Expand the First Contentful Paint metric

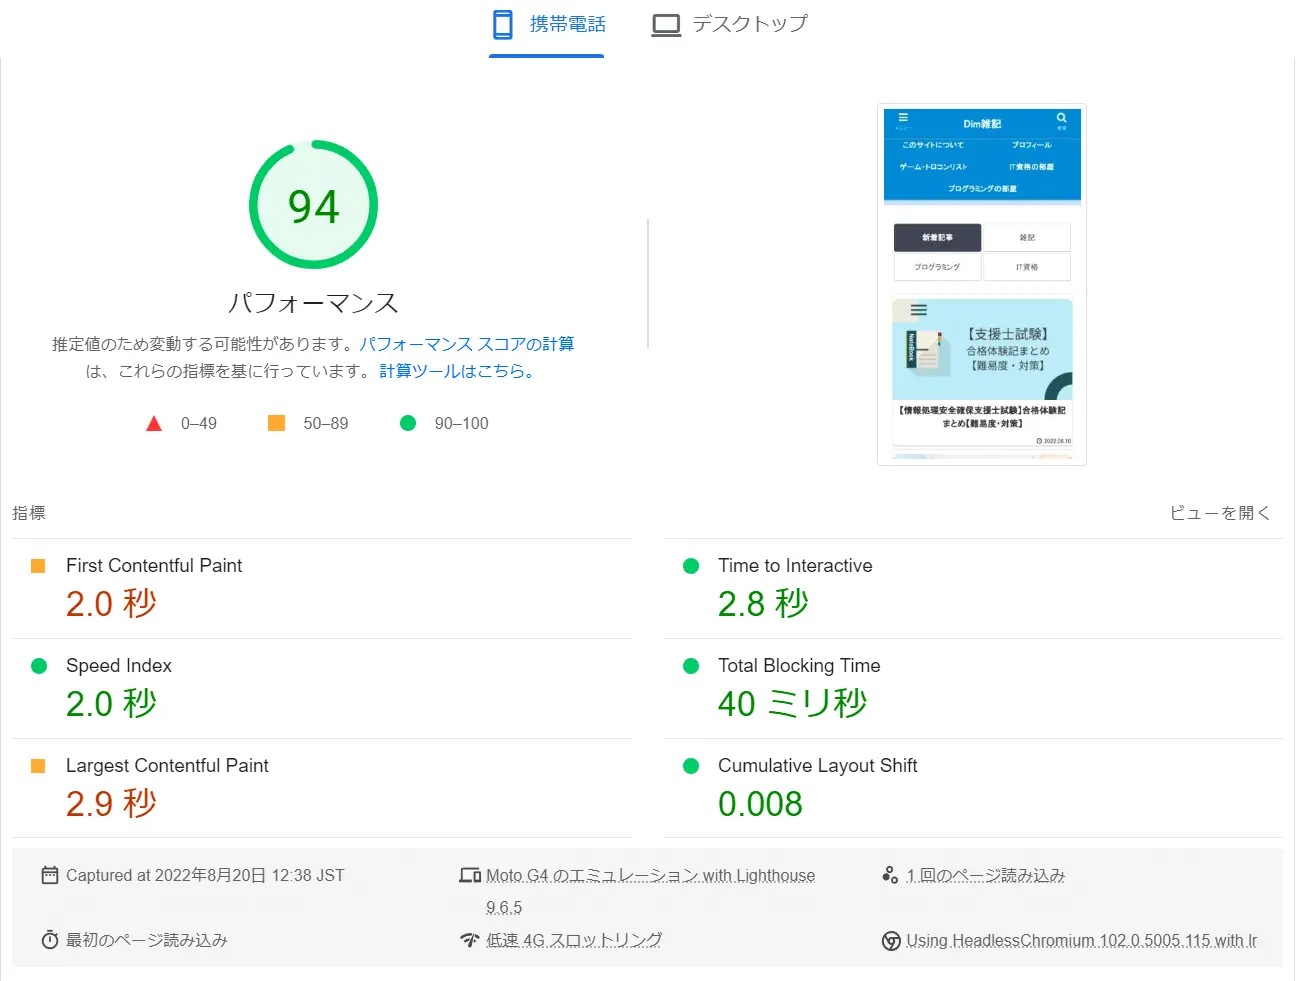pyautogui.click(x=154, y=566)
